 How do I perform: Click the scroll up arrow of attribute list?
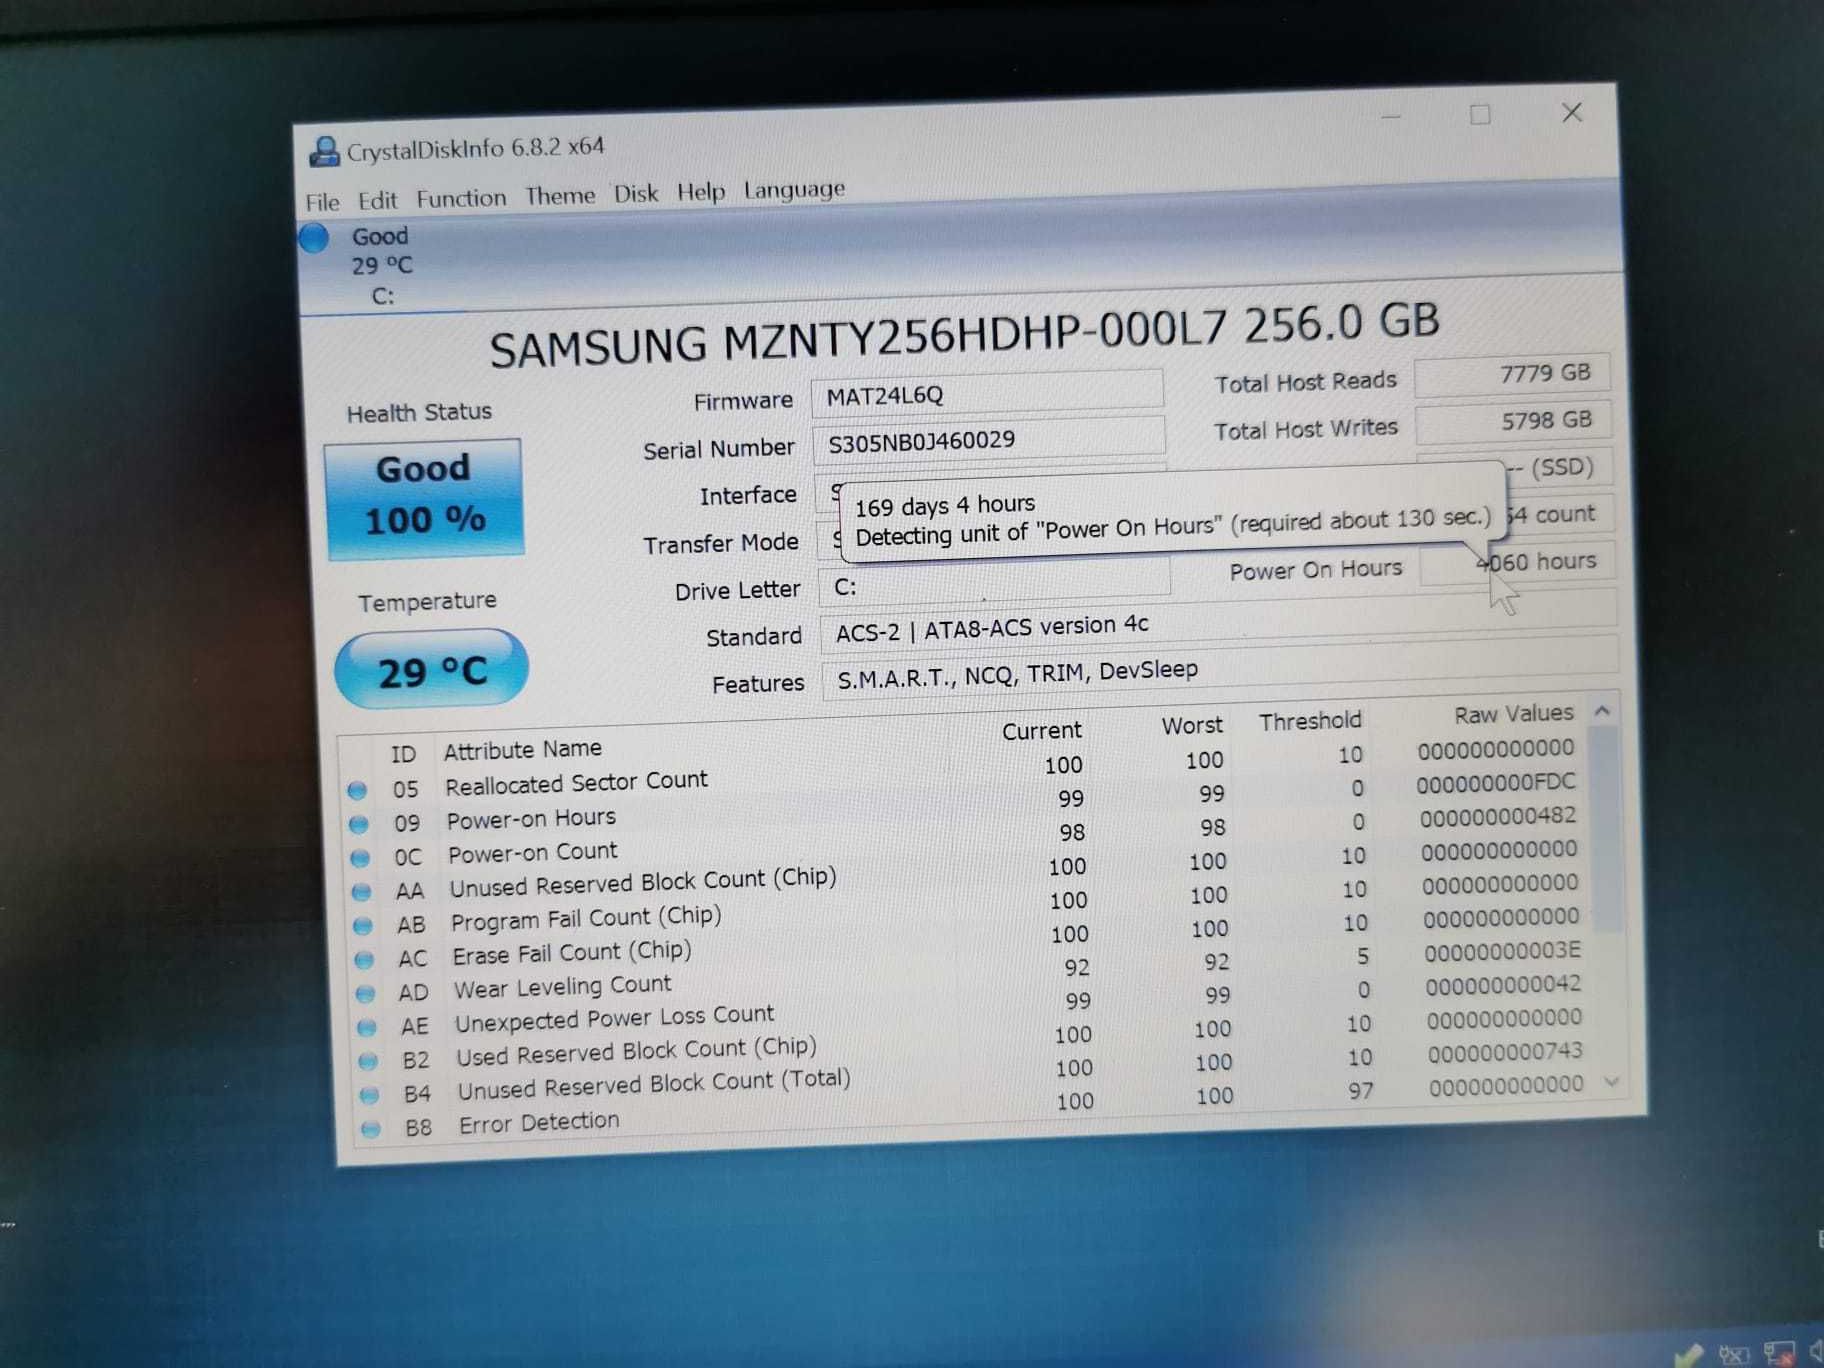(1602, 711)
